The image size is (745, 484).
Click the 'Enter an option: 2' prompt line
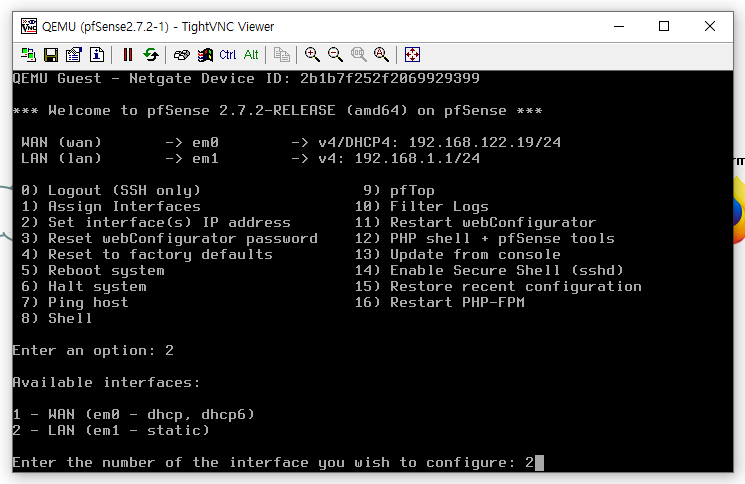93,351
